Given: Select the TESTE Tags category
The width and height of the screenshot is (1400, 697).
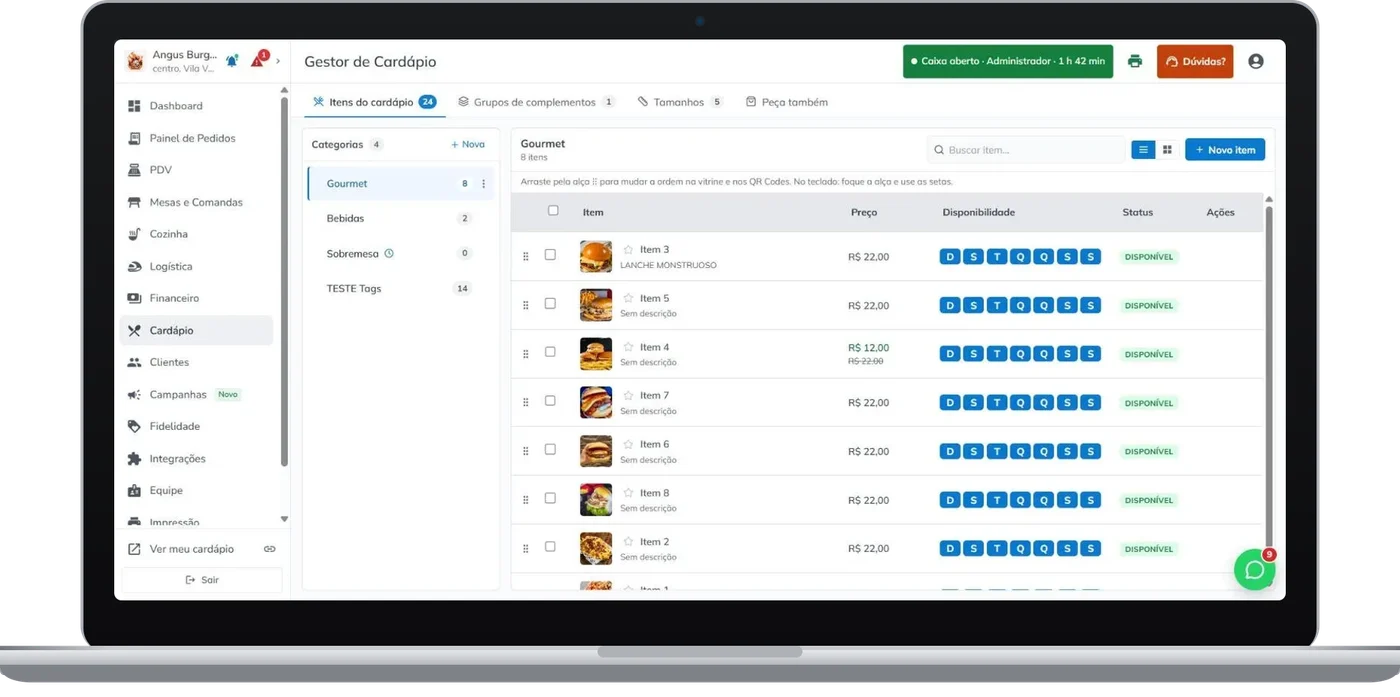Looking at the screenshot, I should 400,289.
